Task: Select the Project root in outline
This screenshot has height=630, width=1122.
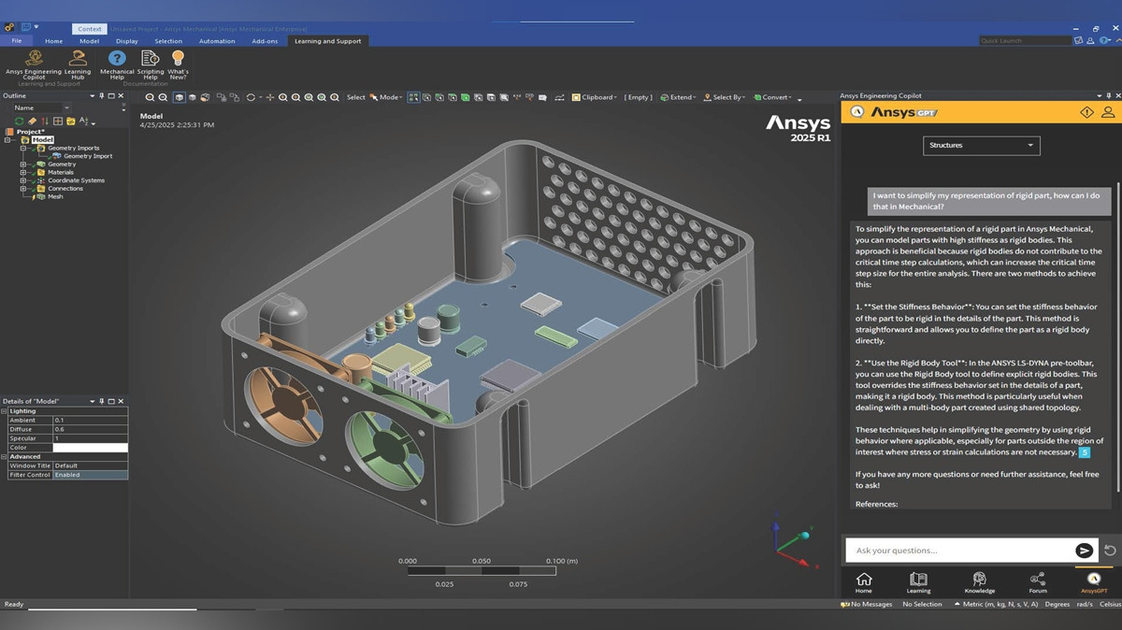Action: click(x=30, y=132)
